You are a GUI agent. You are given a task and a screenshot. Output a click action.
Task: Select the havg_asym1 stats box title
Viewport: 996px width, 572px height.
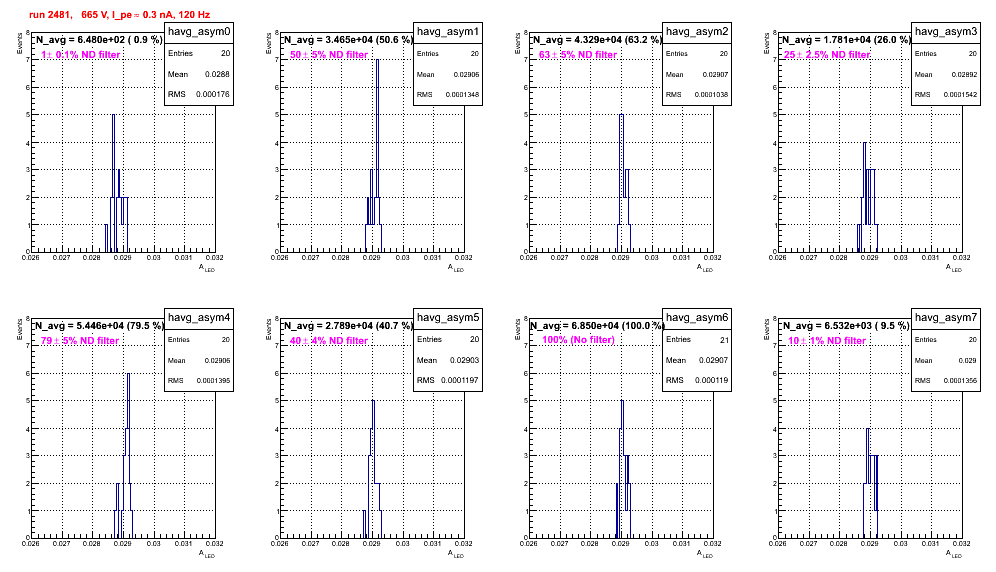pyautogui.click(x=448, y=32)
